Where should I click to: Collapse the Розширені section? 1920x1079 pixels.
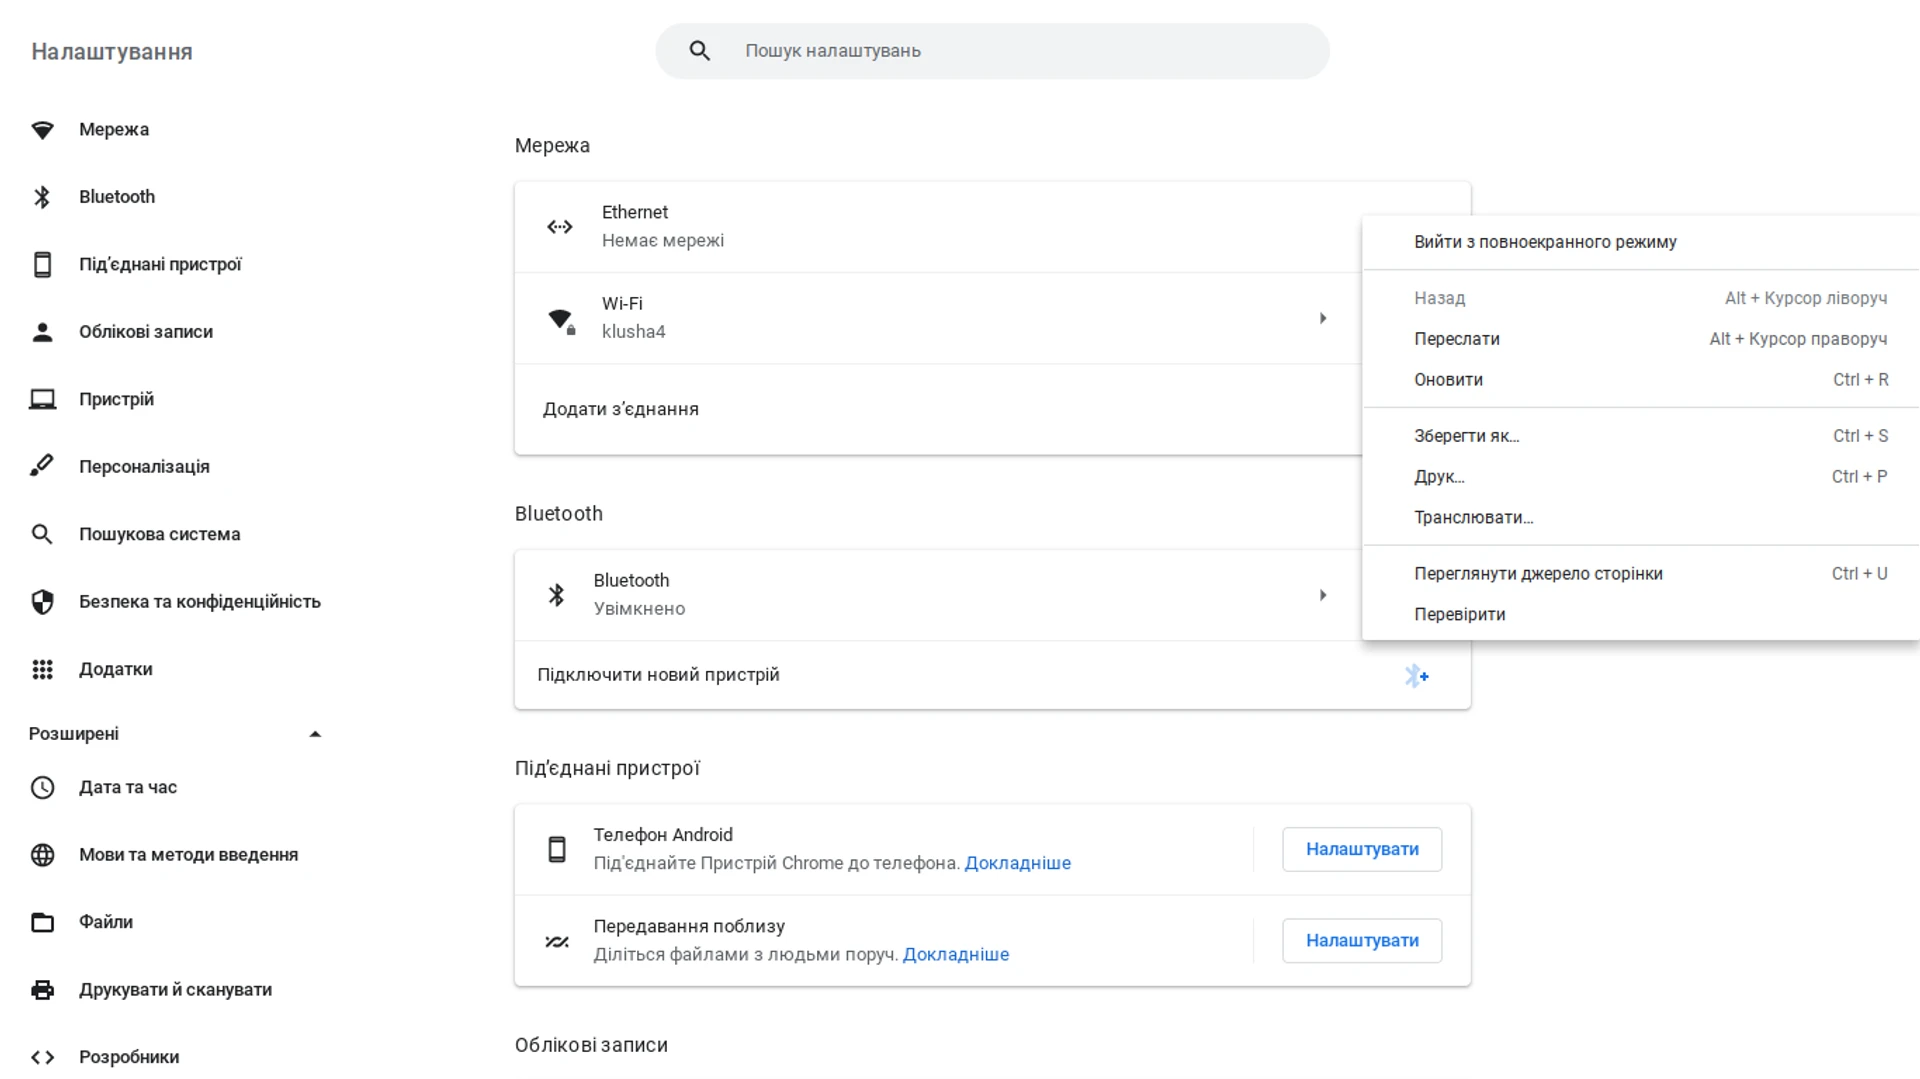(x=315, y=734)
